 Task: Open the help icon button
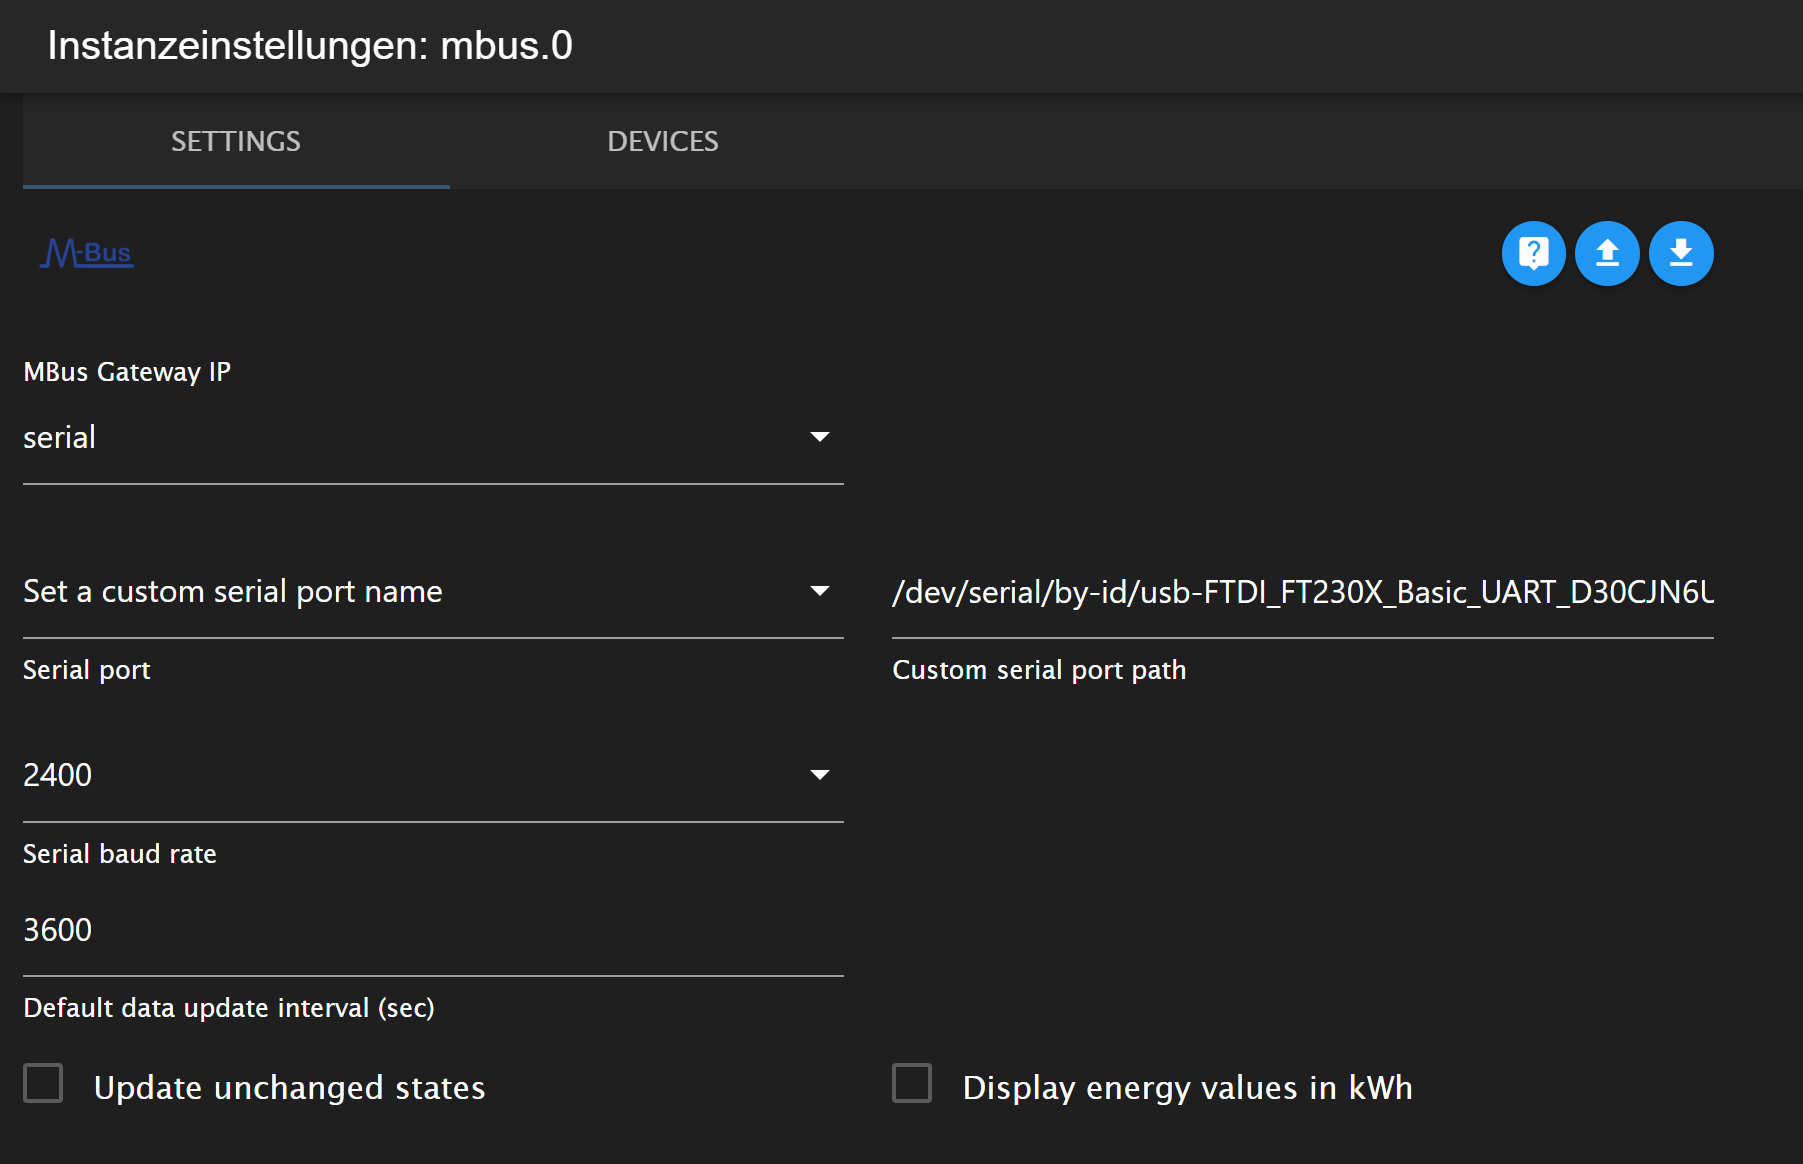[x=1533, y=253]
